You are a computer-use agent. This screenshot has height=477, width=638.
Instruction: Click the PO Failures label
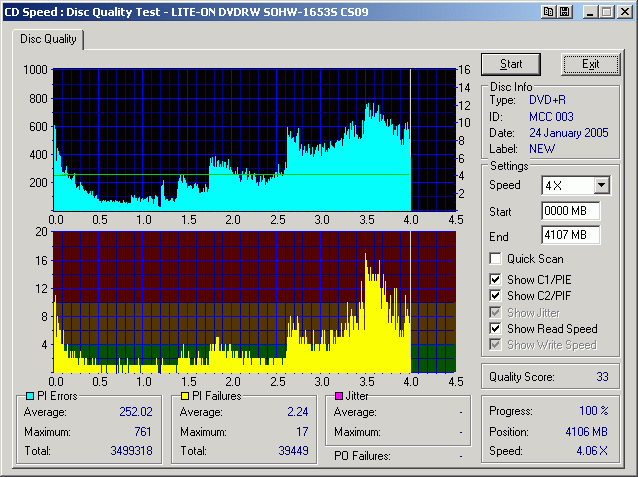(362, 456)
